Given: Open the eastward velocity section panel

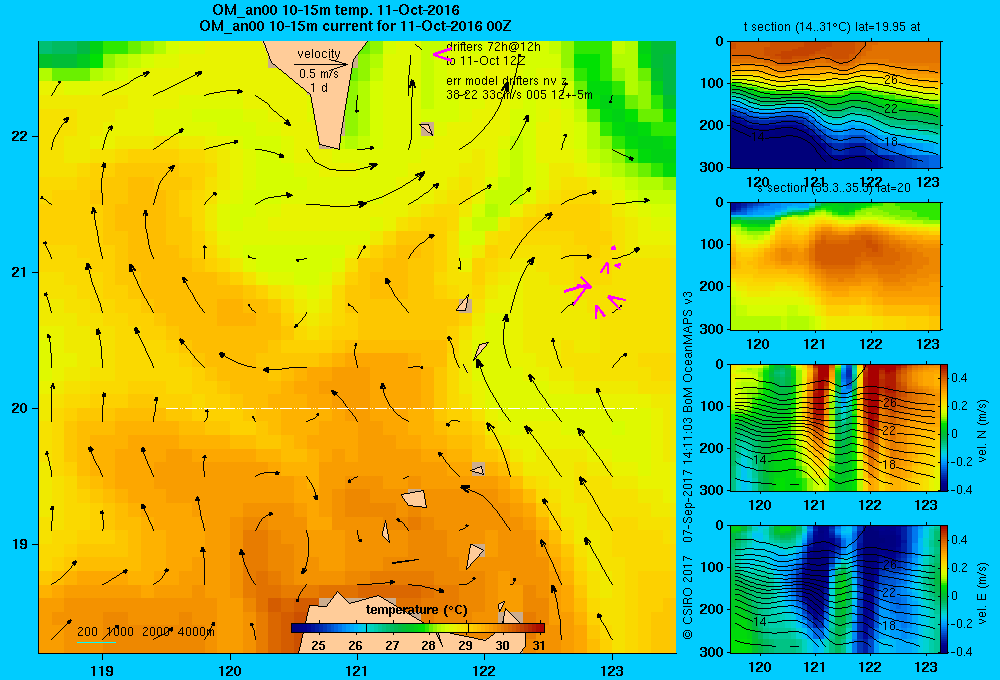Looking at the screenshot, I should tap(834, 589).
